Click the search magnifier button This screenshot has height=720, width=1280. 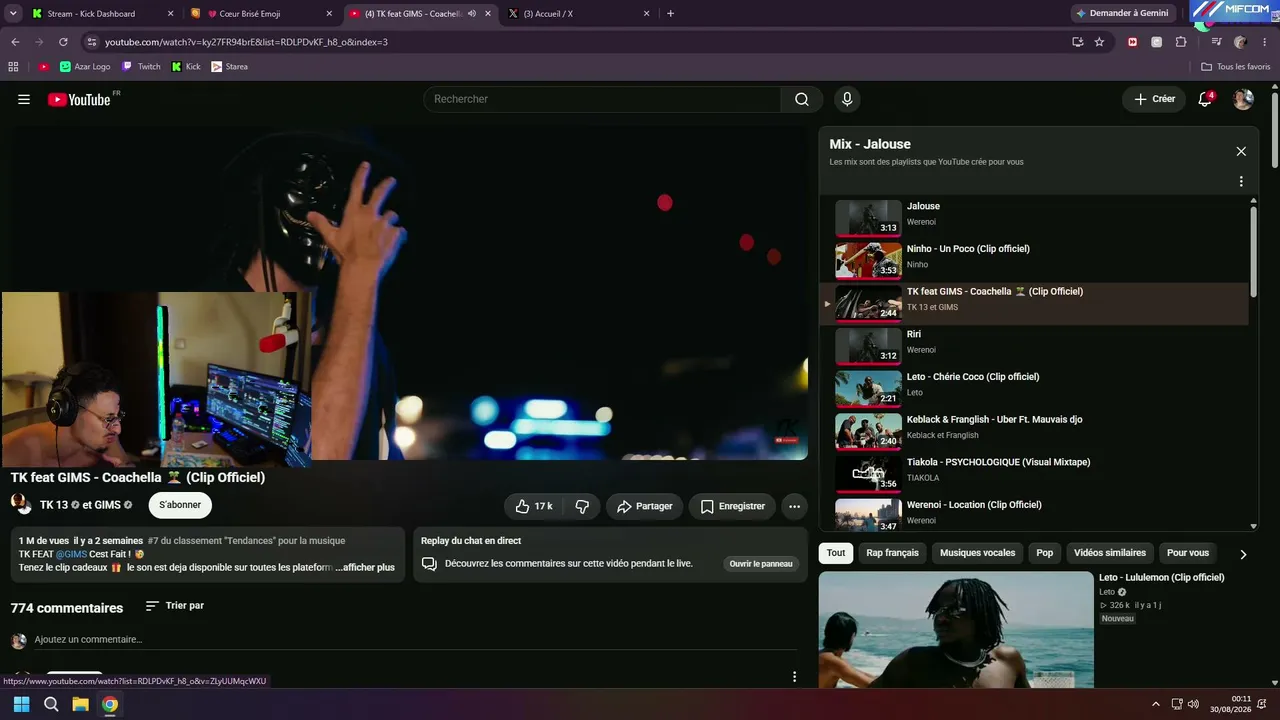(x=802, y=99)
